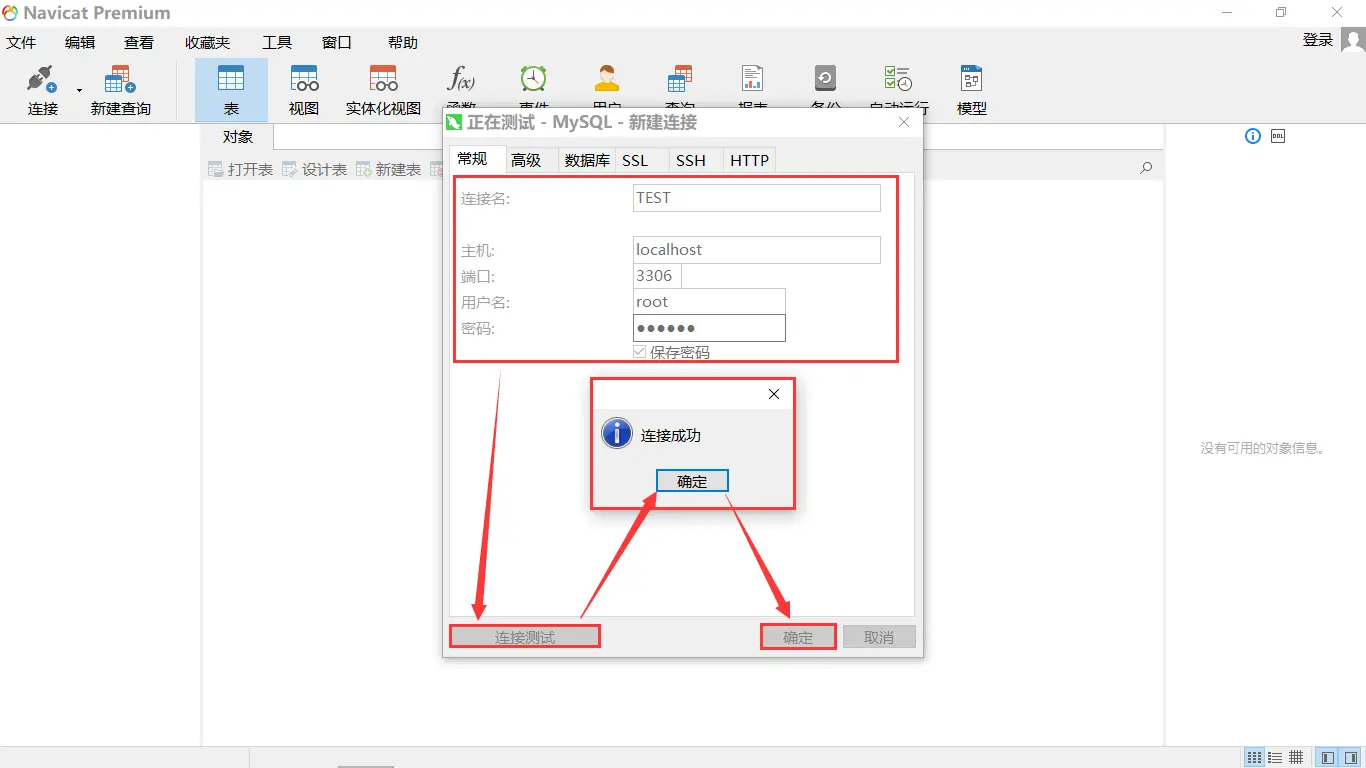This screenshot has height=768, width=1366.
Task: Open the 编辑 menu
Action: point(80,43)
